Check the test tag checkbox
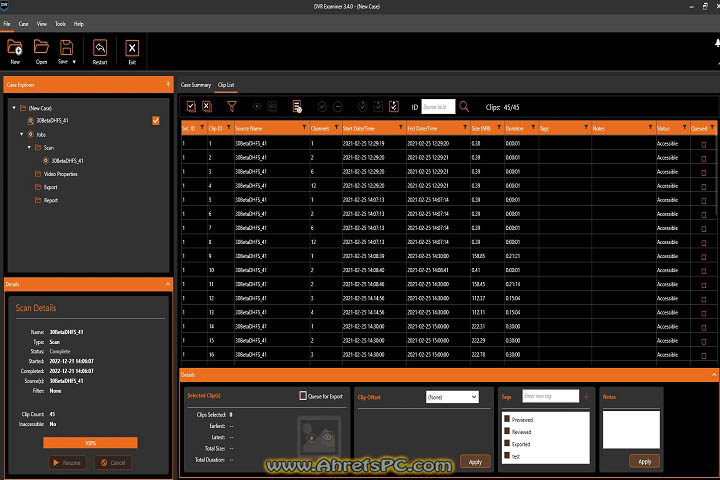Viewport: 720px width, 480px height. (507, 456)
